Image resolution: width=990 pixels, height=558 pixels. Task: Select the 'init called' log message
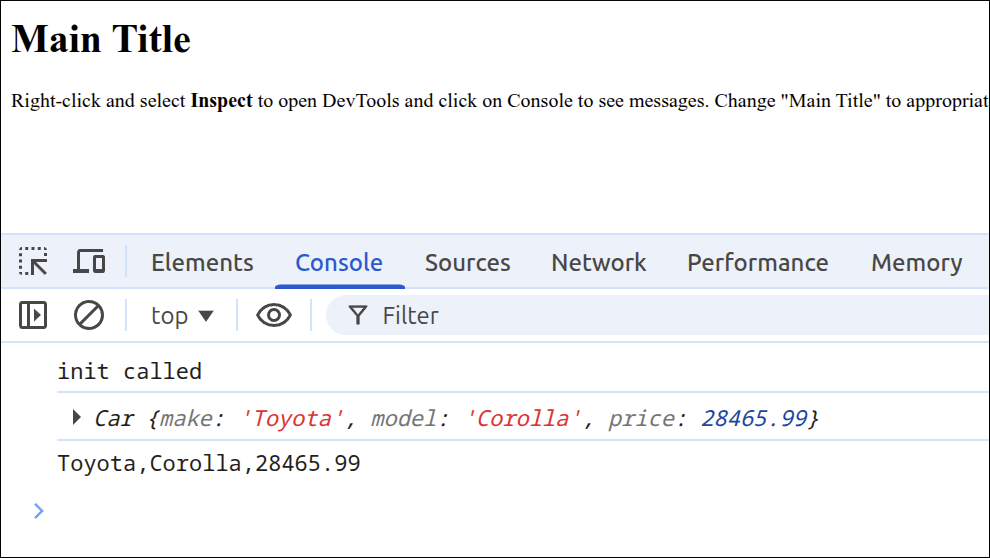click(x=130, y=371)
